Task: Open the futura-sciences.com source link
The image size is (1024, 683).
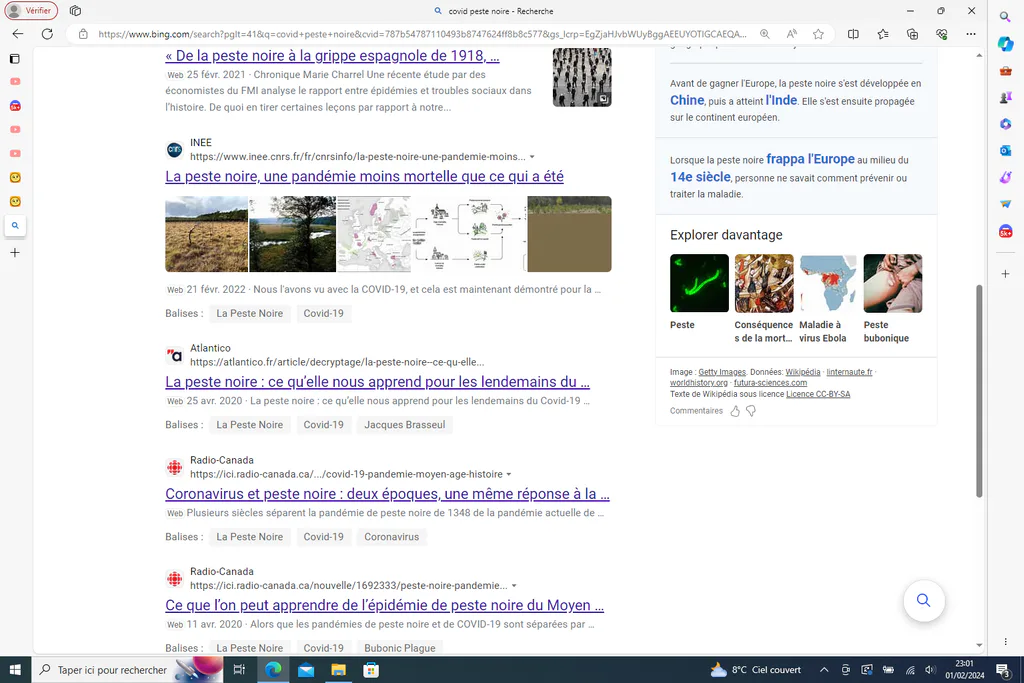Action: tap(770, 383)
